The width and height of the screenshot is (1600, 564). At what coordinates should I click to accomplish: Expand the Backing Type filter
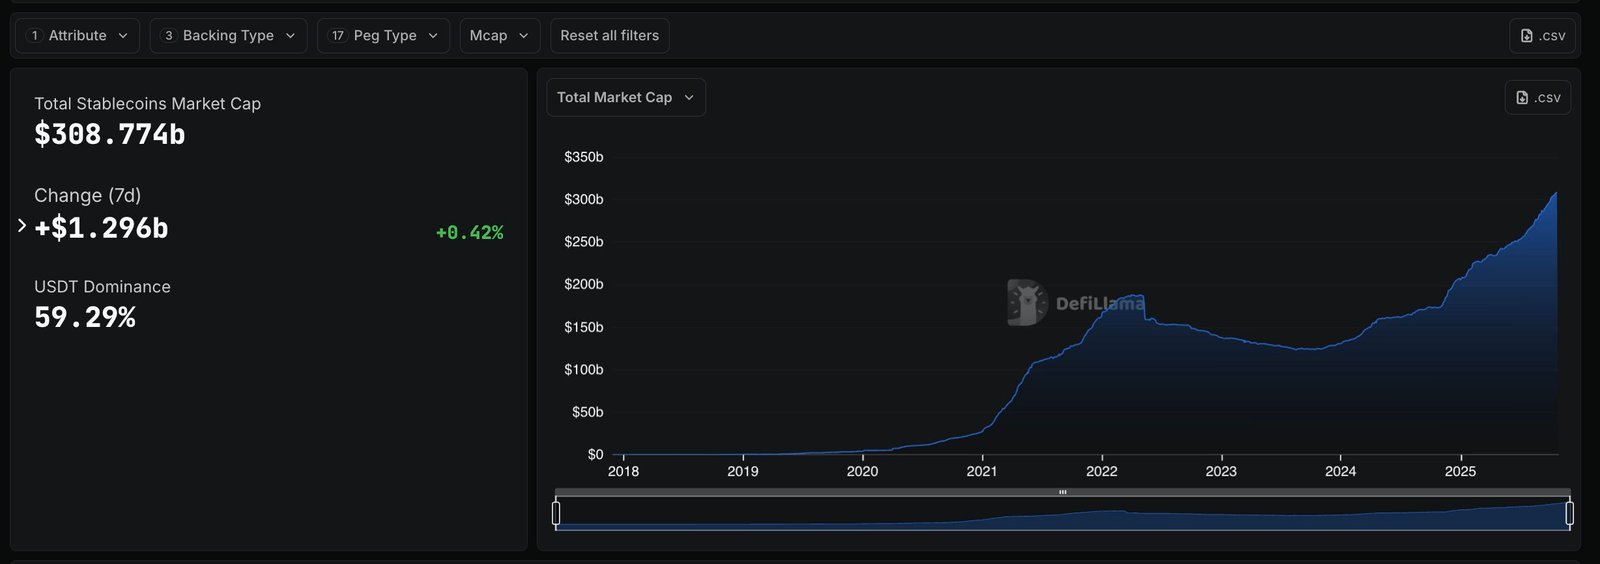pos(228,35)
